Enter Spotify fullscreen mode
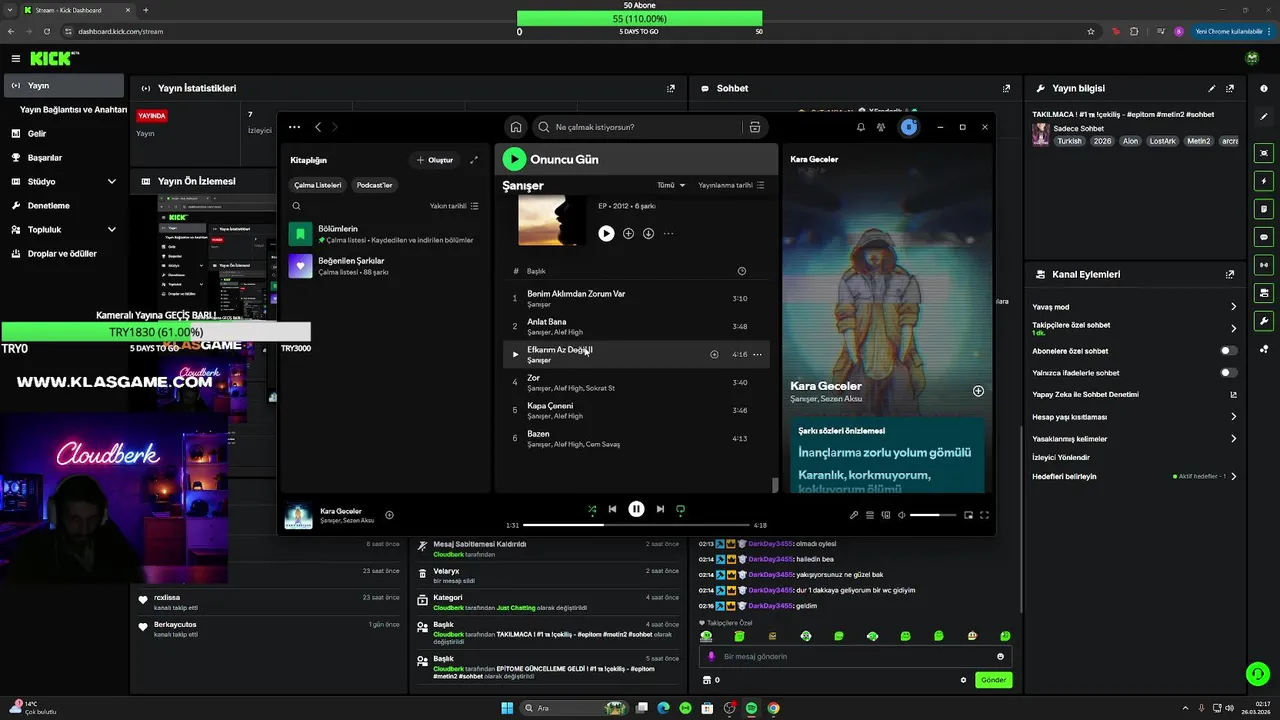Screen dimensions: 1280x720 (985, 515)
